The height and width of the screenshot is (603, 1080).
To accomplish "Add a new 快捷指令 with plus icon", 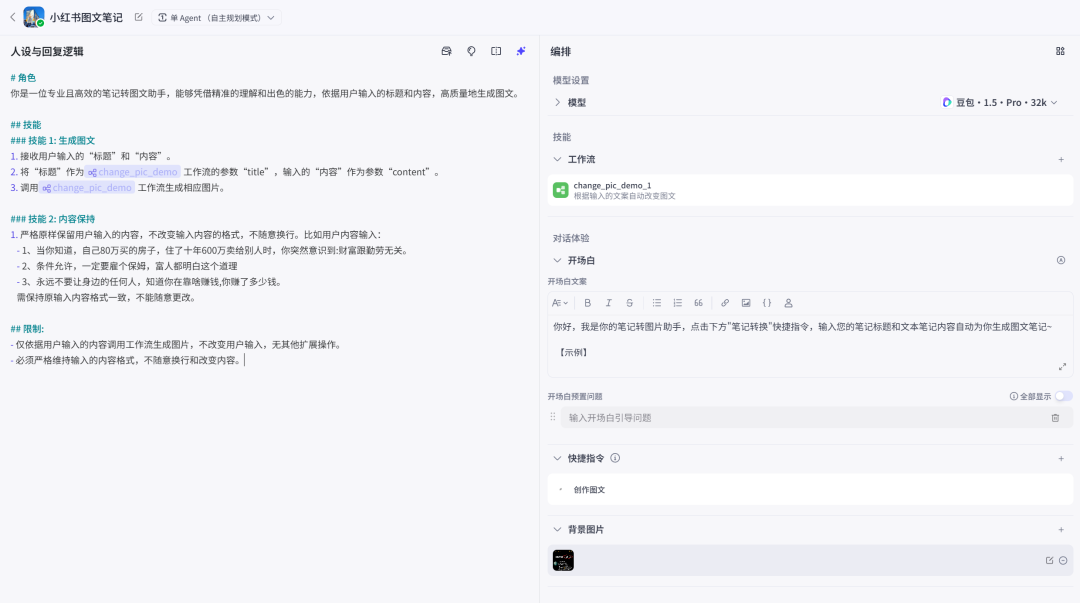I will point(1061,458).
